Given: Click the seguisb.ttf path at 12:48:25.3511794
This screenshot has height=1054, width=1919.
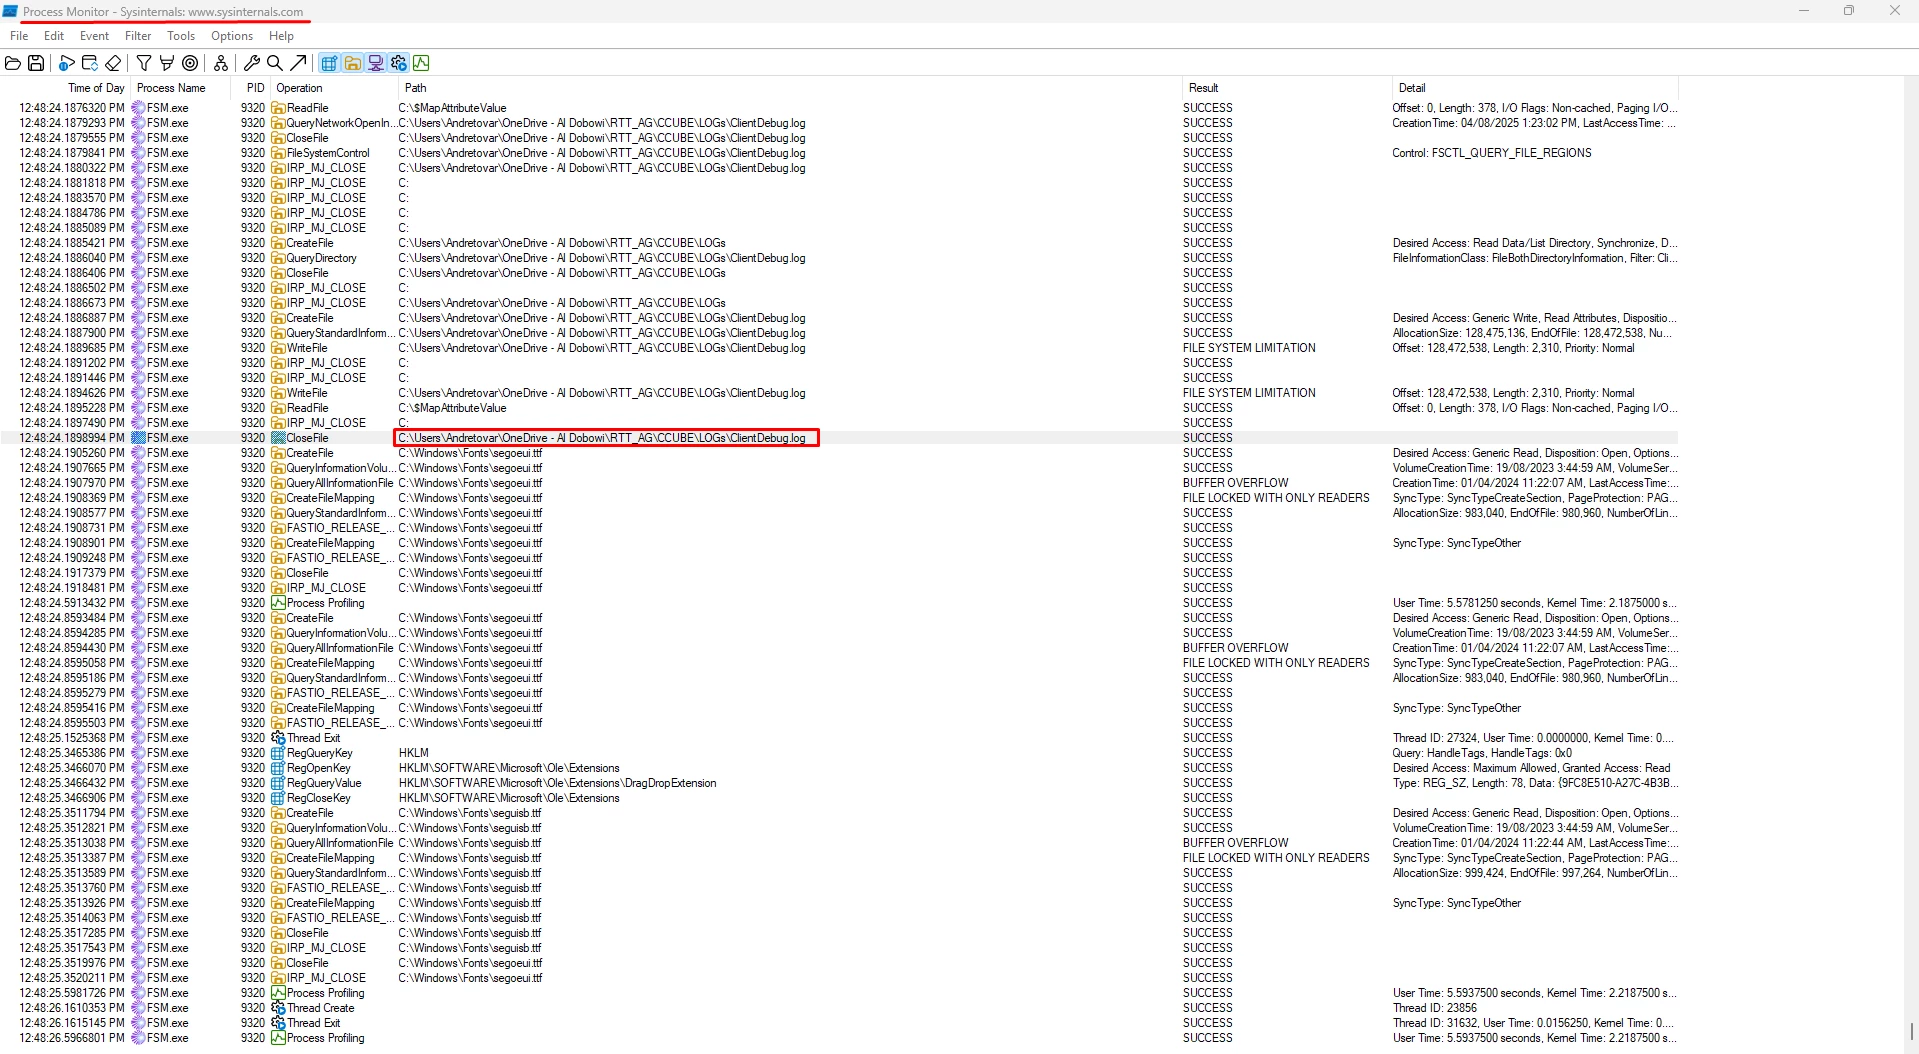Looking at the screenshot, I should coord(470,813).
